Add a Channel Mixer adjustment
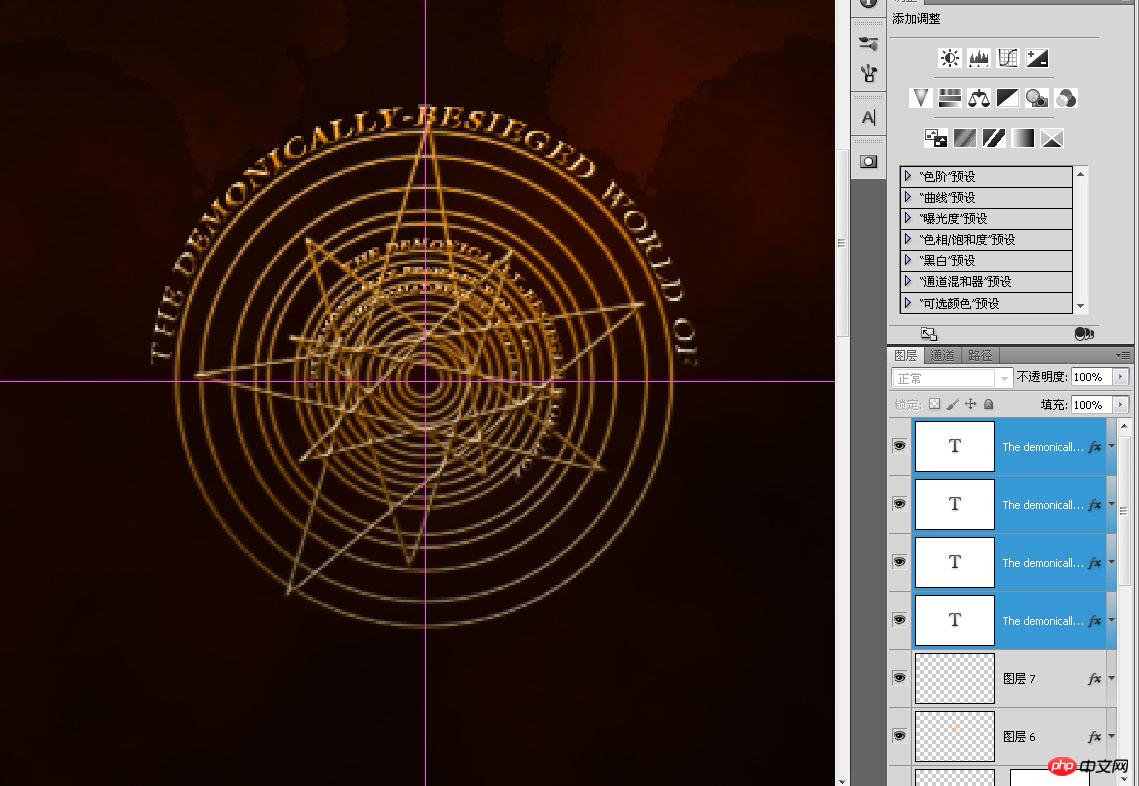This screenshot has width=1139, height=786. 1066,98
